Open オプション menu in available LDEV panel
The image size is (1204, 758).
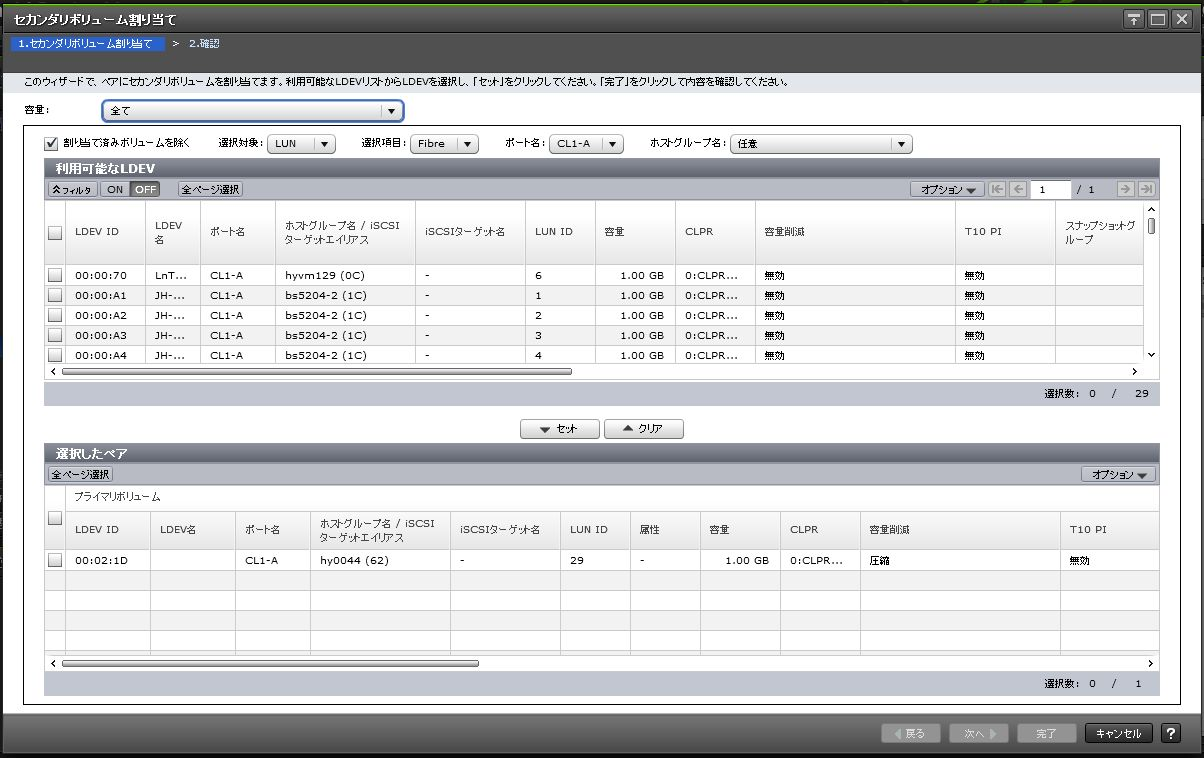click(946, 189)
